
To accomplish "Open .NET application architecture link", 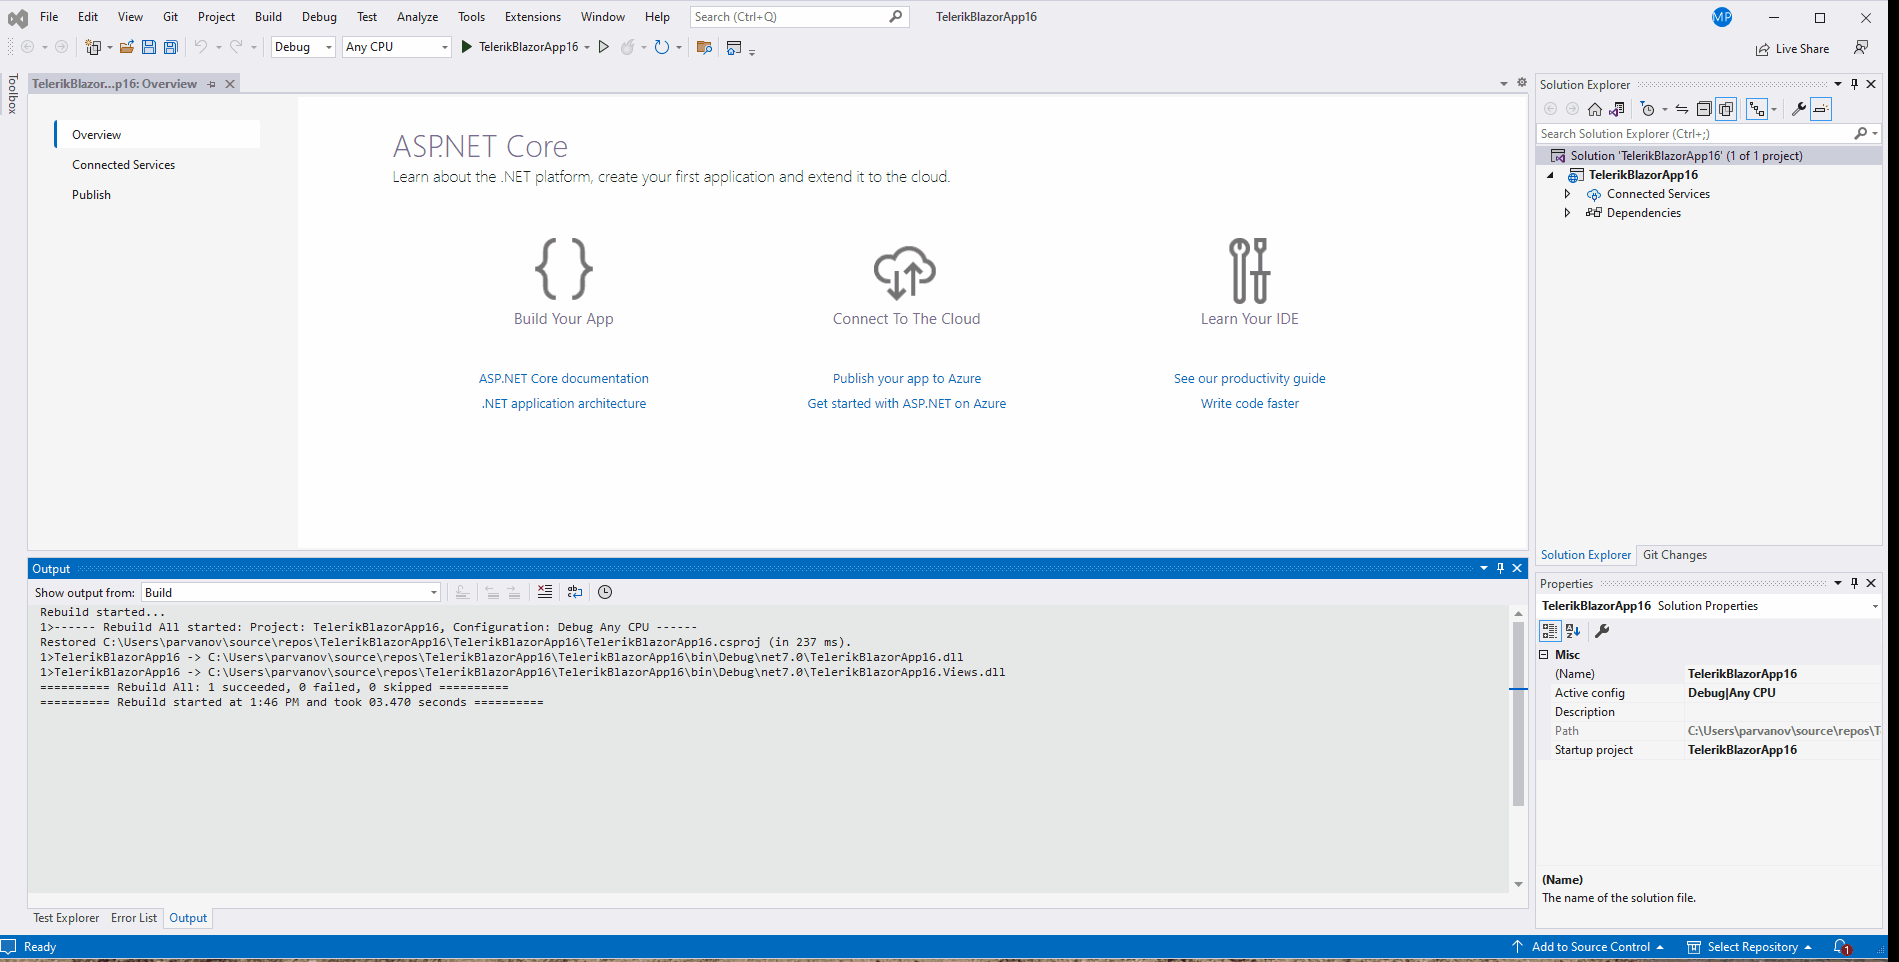I will coord(564,404).
